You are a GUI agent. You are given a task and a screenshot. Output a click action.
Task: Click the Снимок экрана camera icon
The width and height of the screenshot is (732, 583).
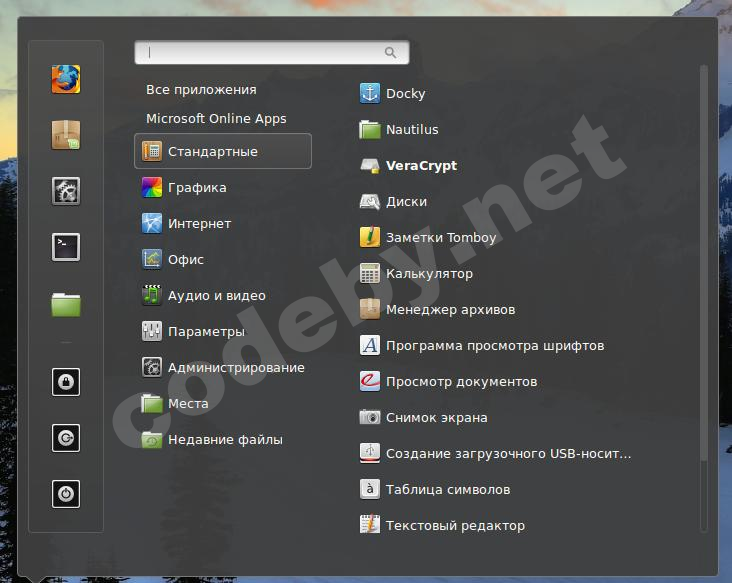coord(370,417)
